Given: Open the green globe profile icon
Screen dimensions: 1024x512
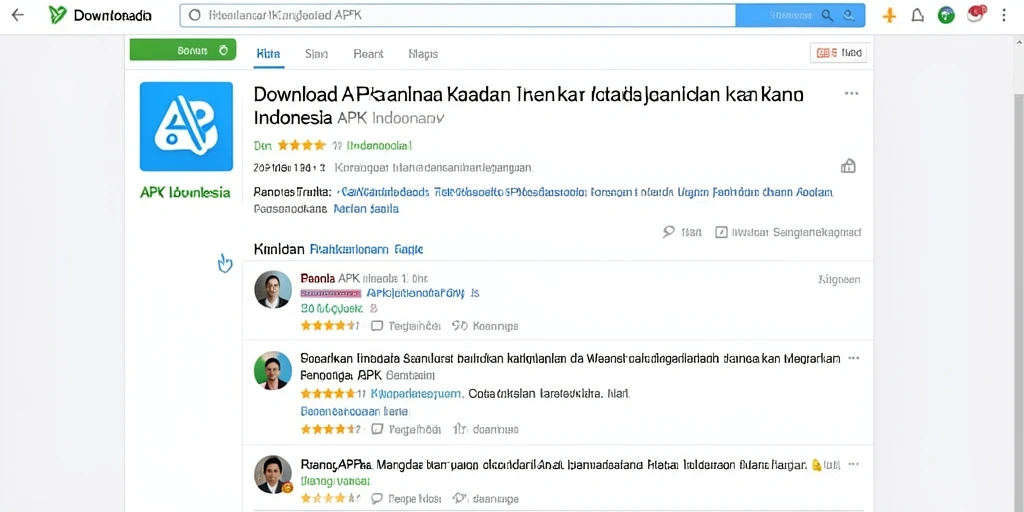Looking at the screenshot, I should pos(946,16).
